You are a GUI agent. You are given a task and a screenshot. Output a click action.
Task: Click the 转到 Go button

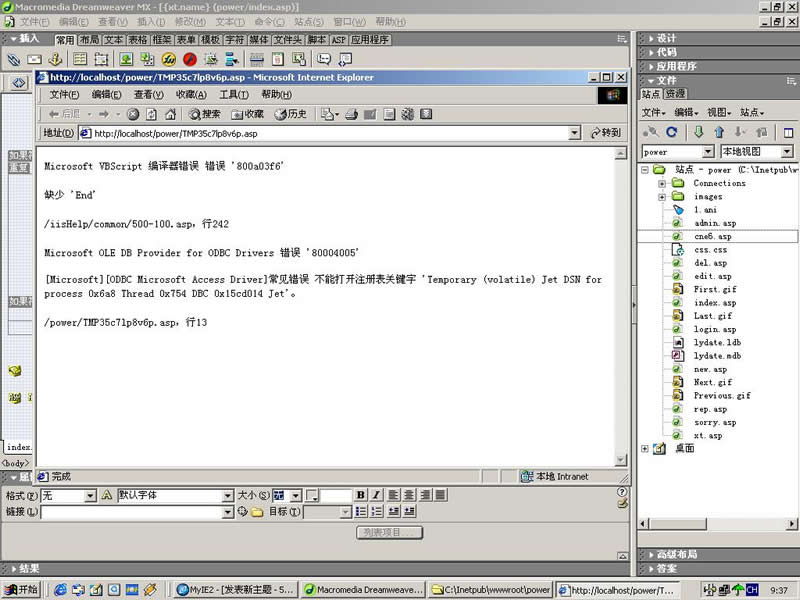click(x=606, y=133)
